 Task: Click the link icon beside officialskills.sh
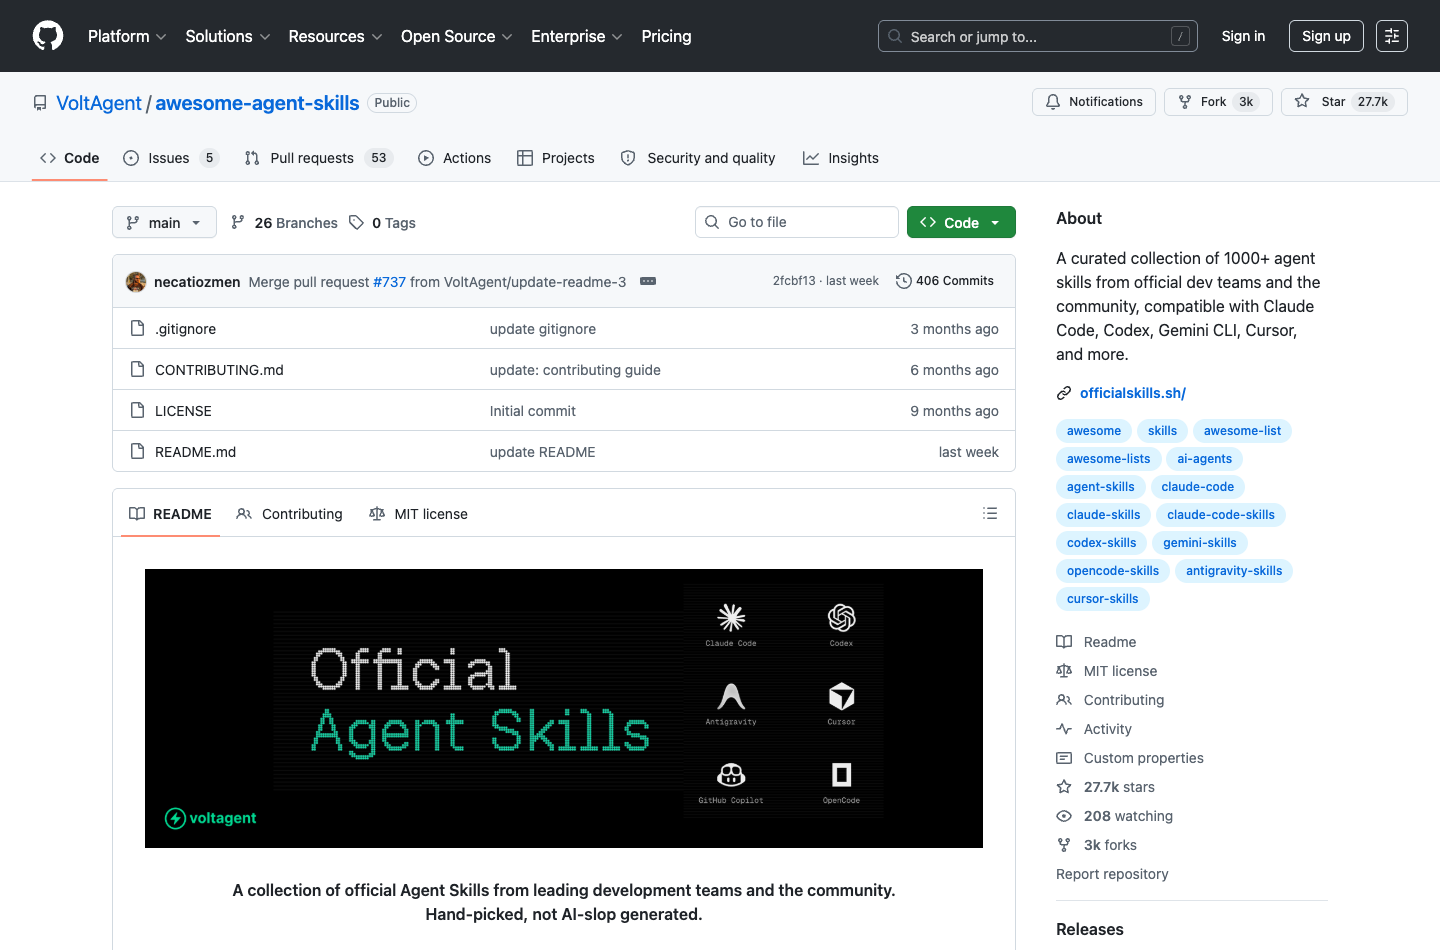pyautogui.click(x=1064, y=393)
